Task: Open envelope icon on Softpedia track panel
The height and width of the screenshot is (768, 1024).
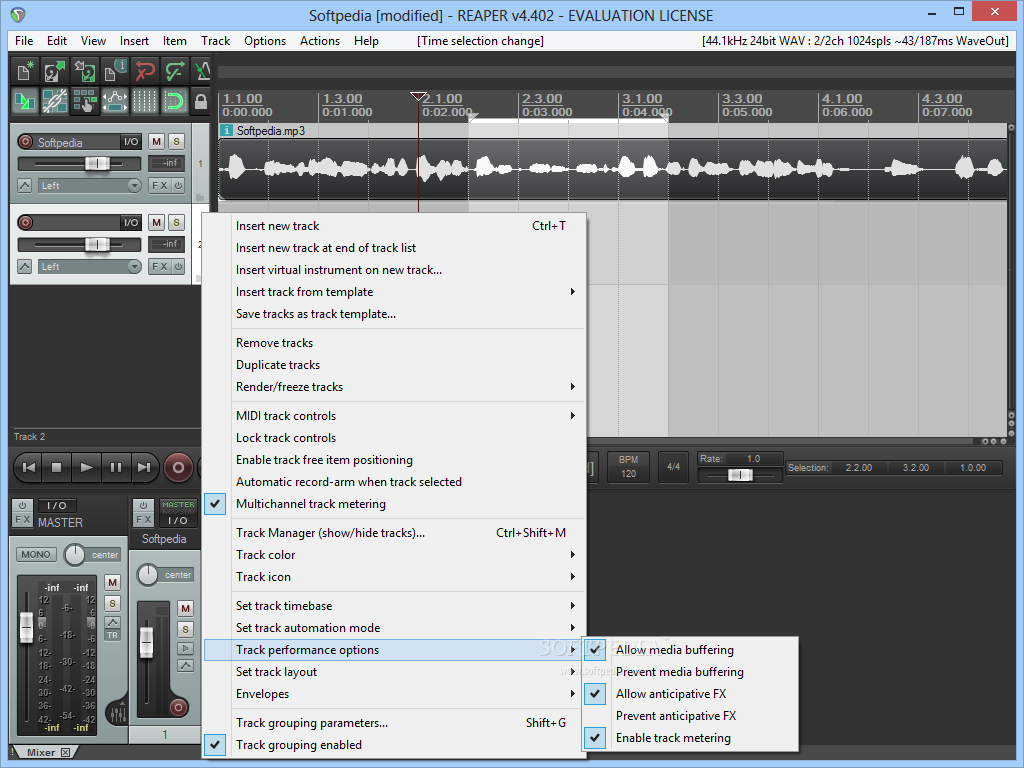Action: point(25,185)
